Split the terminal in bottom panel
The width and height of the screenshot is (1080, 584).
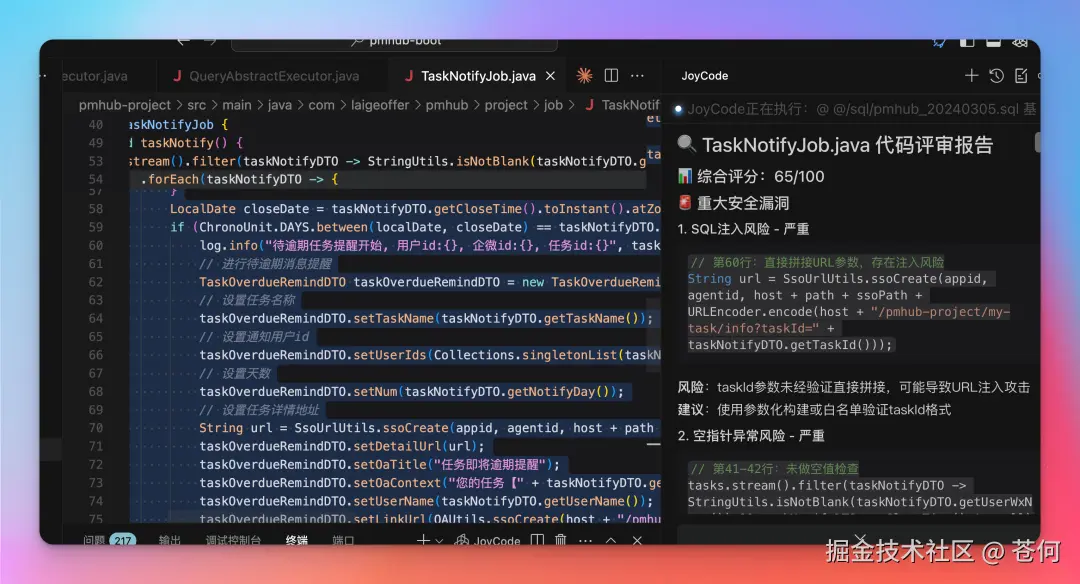537,541
